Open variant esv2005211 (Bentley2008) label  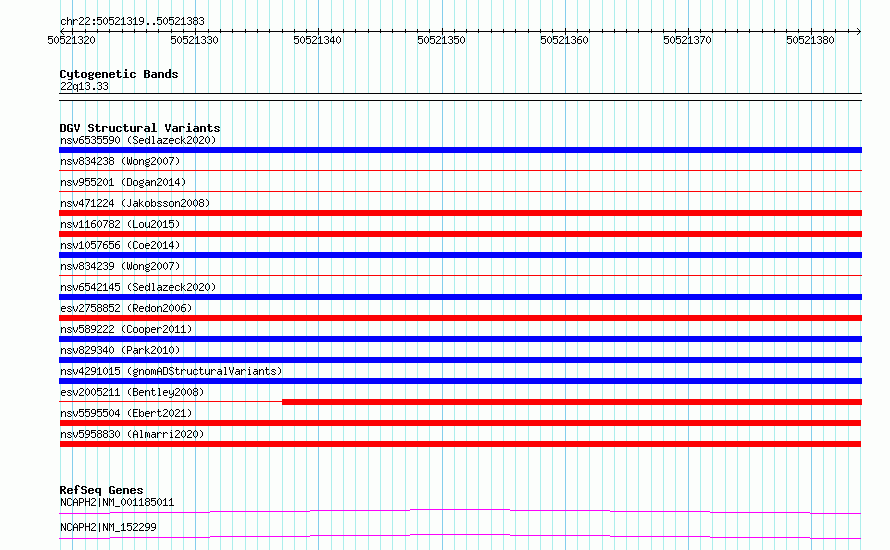[132, 392]
